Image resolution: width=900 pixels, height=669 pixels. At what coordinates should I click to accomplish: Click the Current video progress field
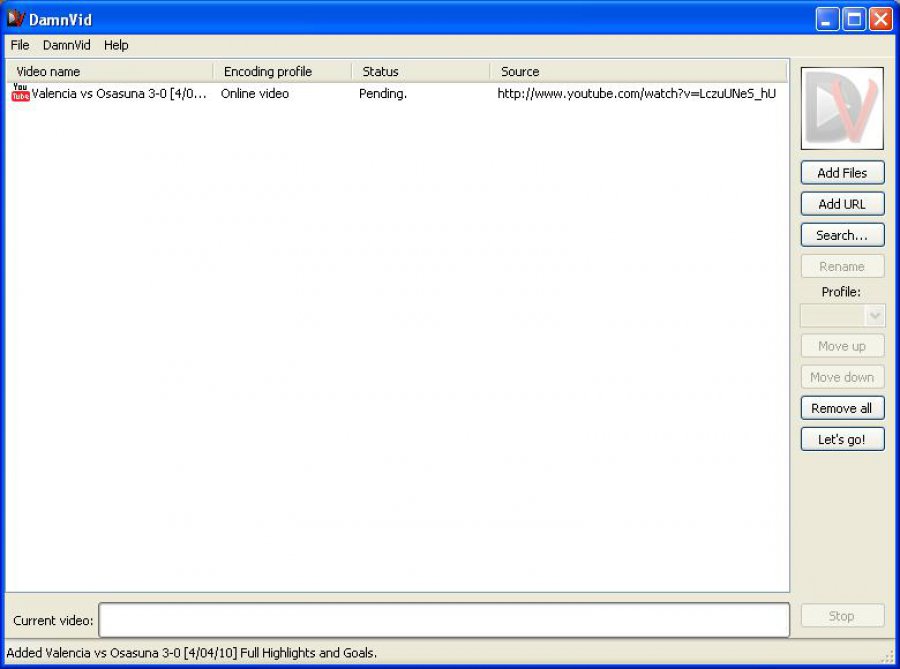(444, 620)
